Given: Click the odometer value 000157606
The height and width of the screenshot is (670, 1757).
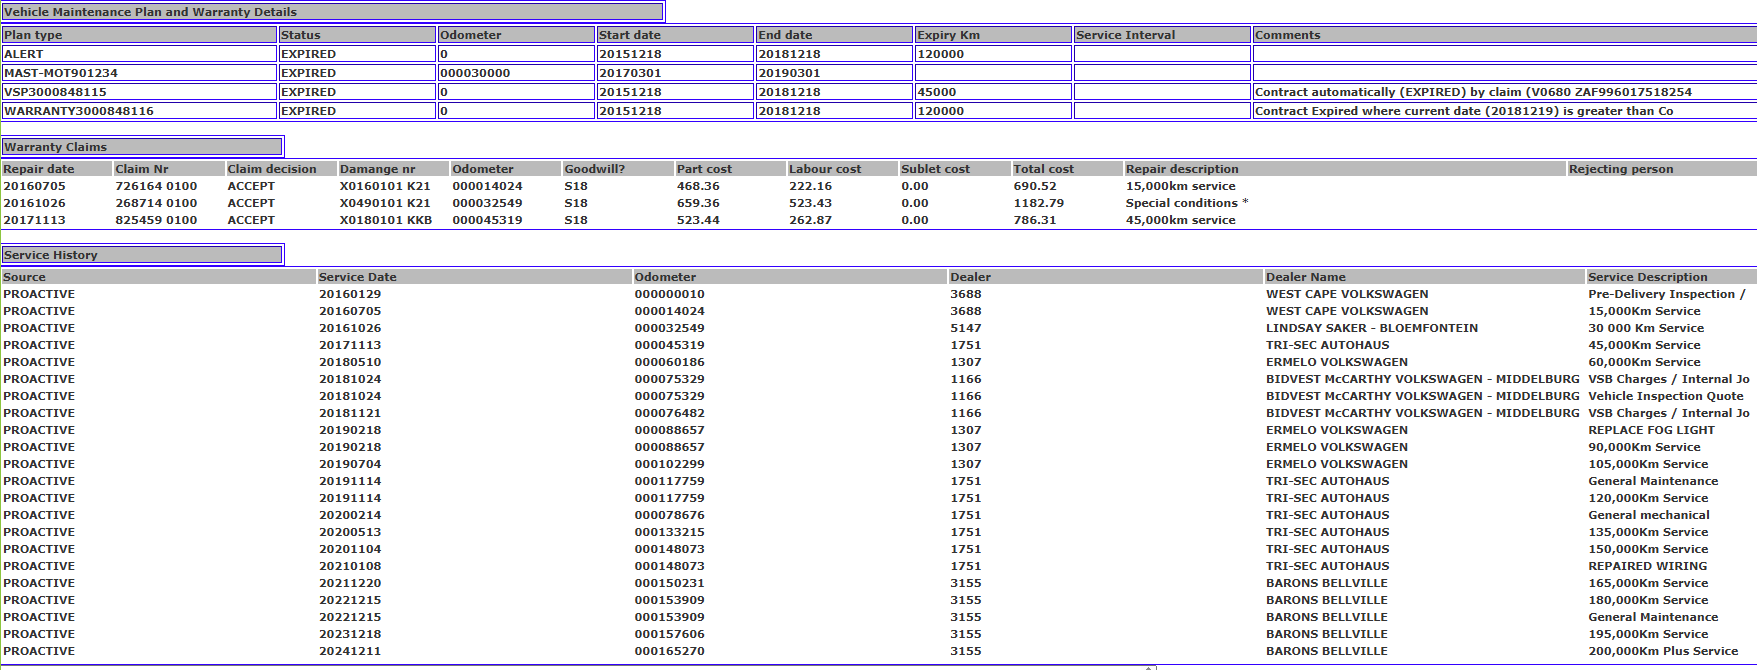Looking at the screenshot, I should click(x=669, y=634).
